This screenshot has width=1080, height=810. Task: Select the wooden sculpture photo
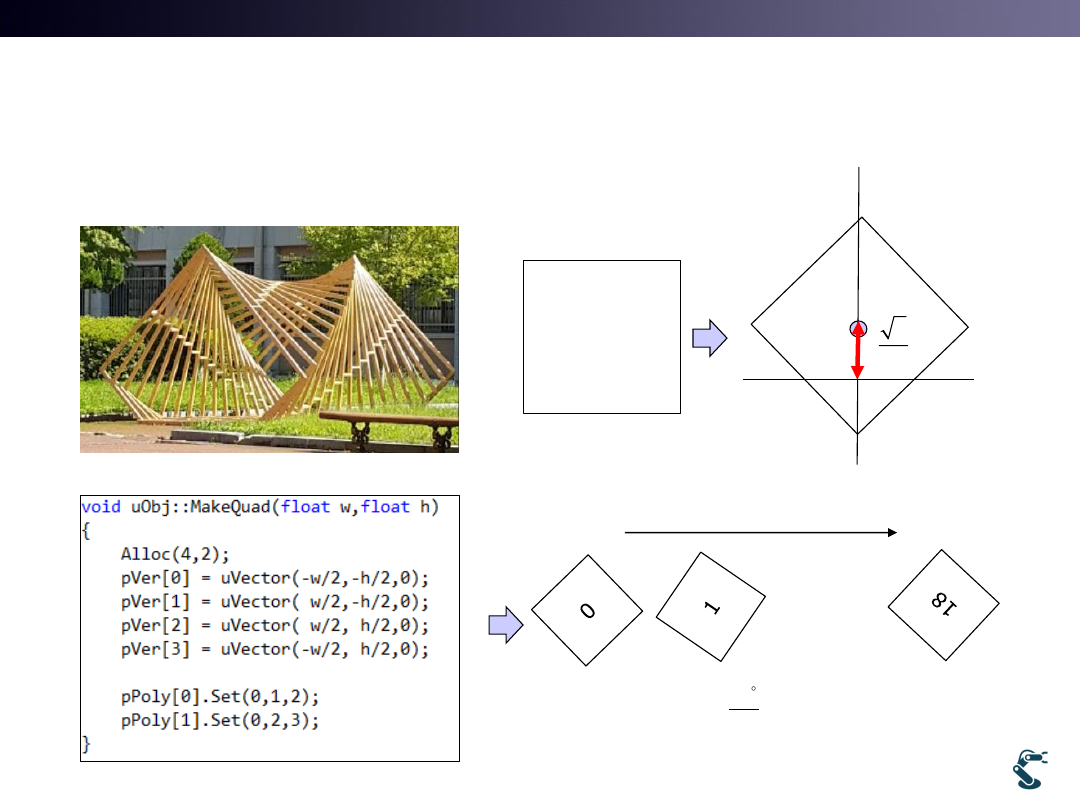269,339
